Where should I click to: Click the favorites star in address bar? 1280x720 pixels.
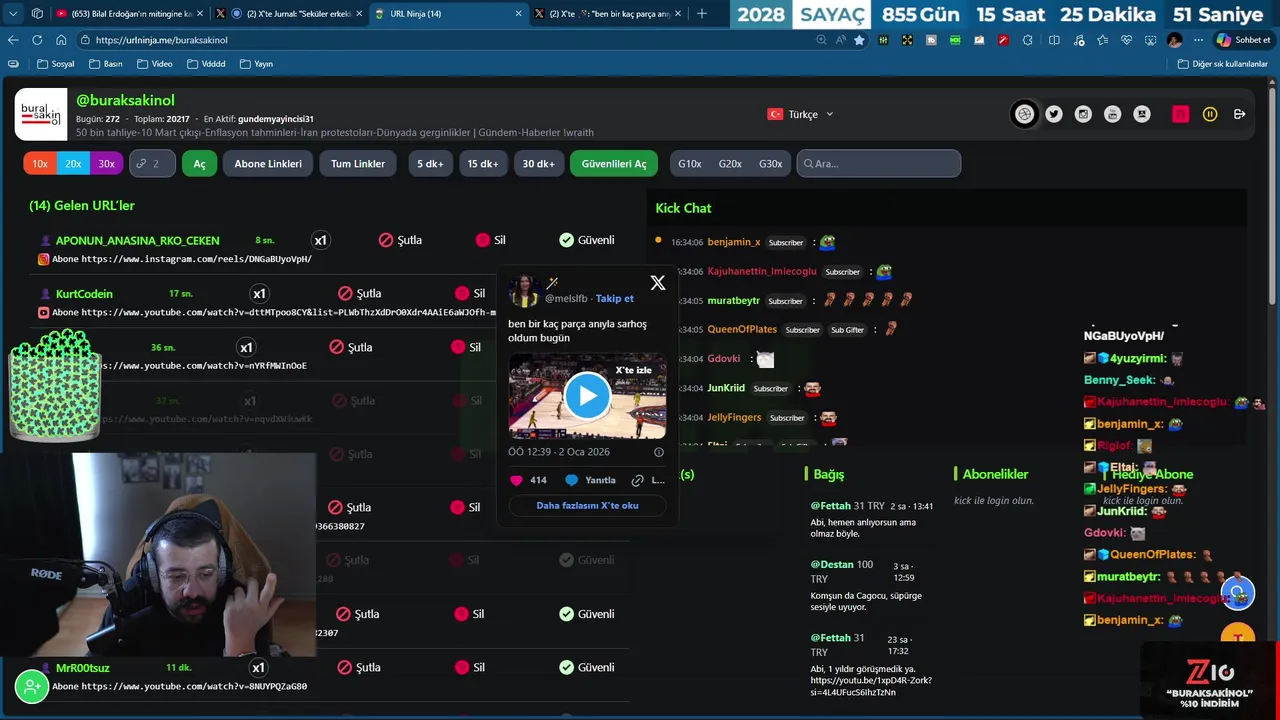click(859, 40)
